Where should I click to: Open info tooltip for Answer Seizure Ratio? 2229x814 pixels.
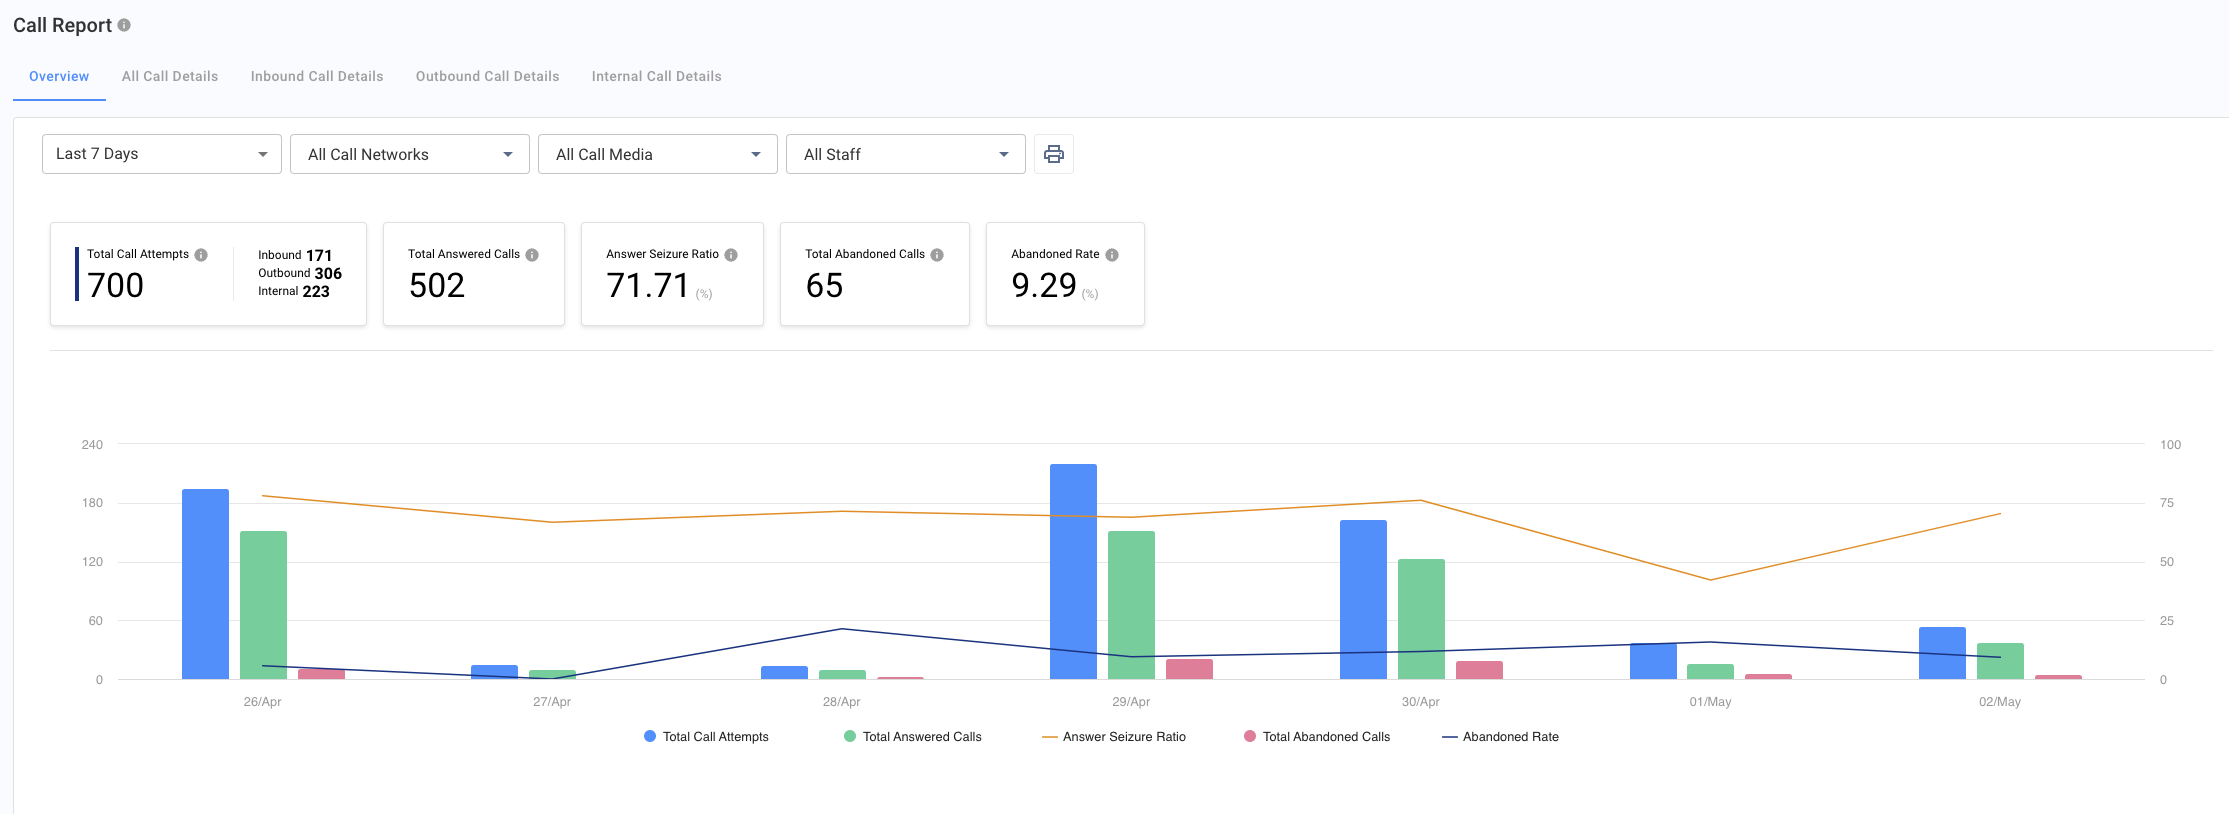[x=731, y=255]
